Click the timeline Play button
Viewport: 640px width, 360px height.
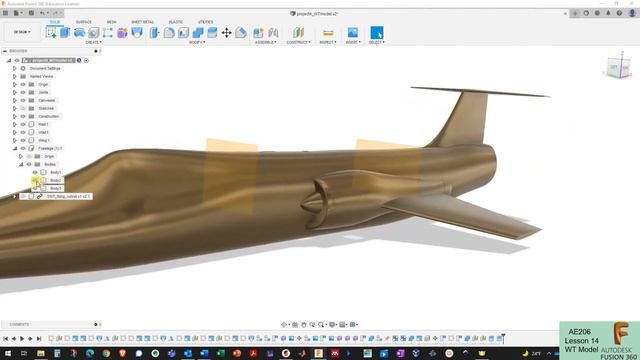22,338
